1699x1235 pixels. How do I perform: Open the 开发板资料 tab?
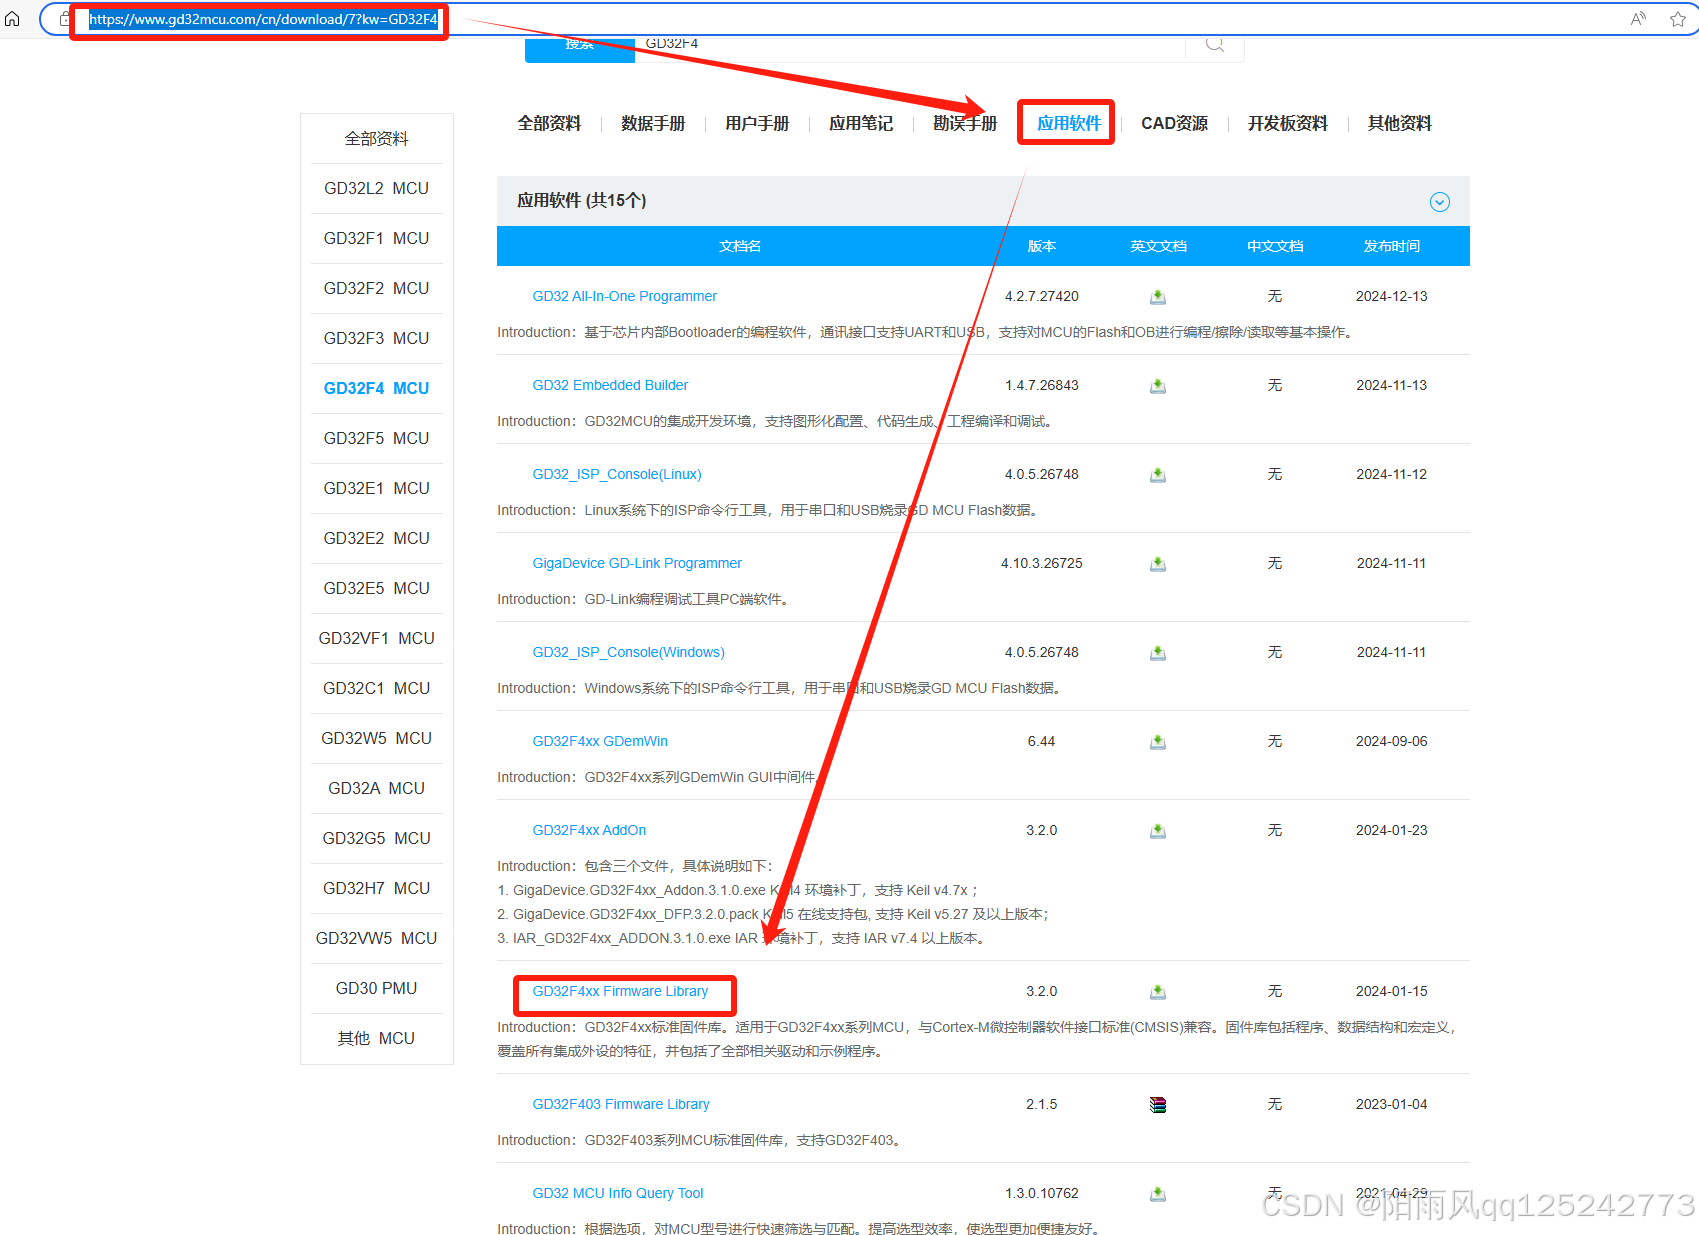(x=1288, y=123)
